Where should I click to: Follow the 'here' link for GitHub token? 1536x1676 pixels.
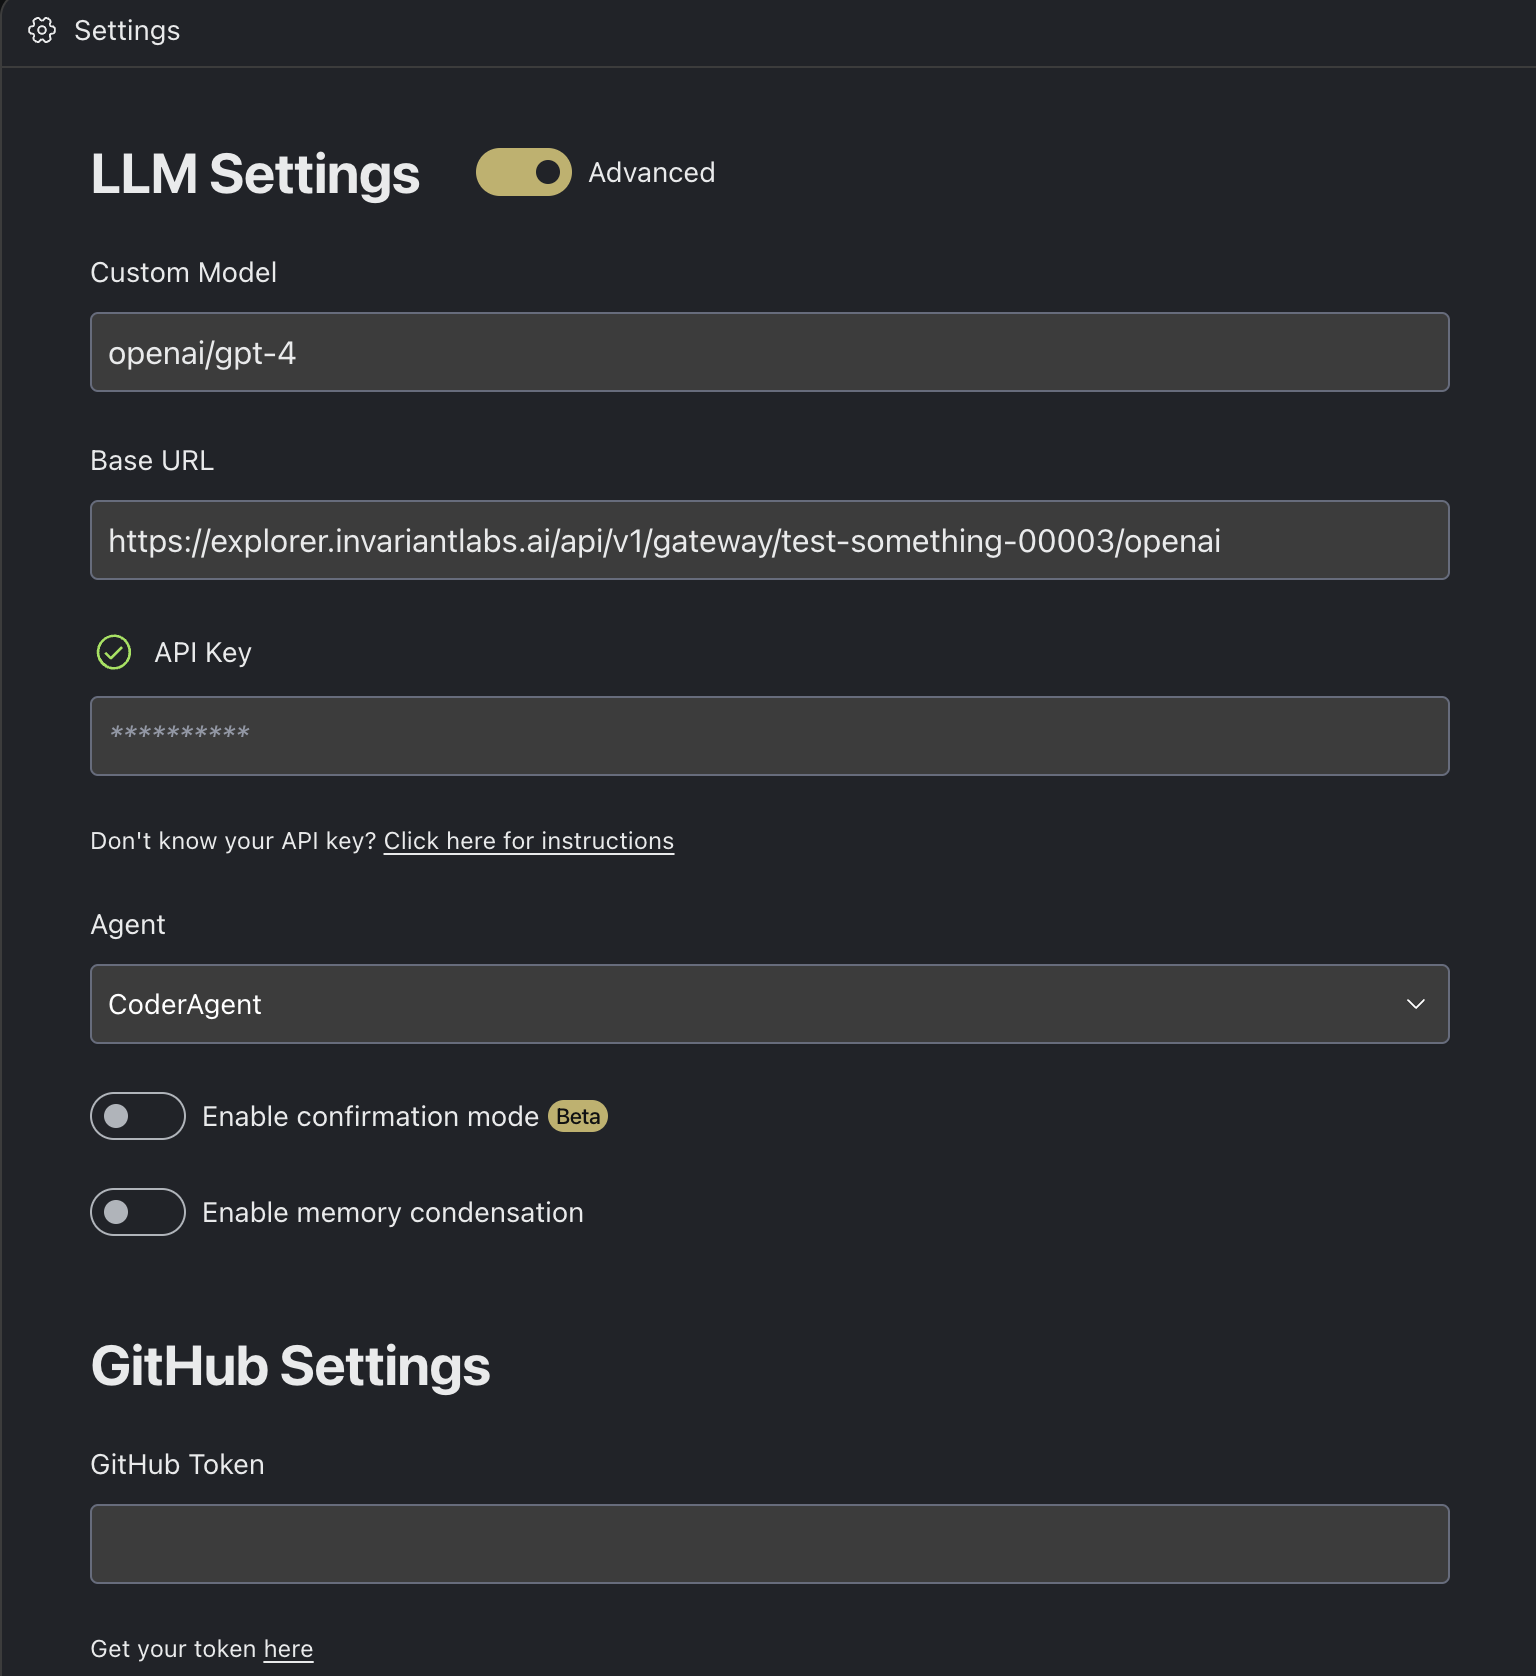(288, 1649)
